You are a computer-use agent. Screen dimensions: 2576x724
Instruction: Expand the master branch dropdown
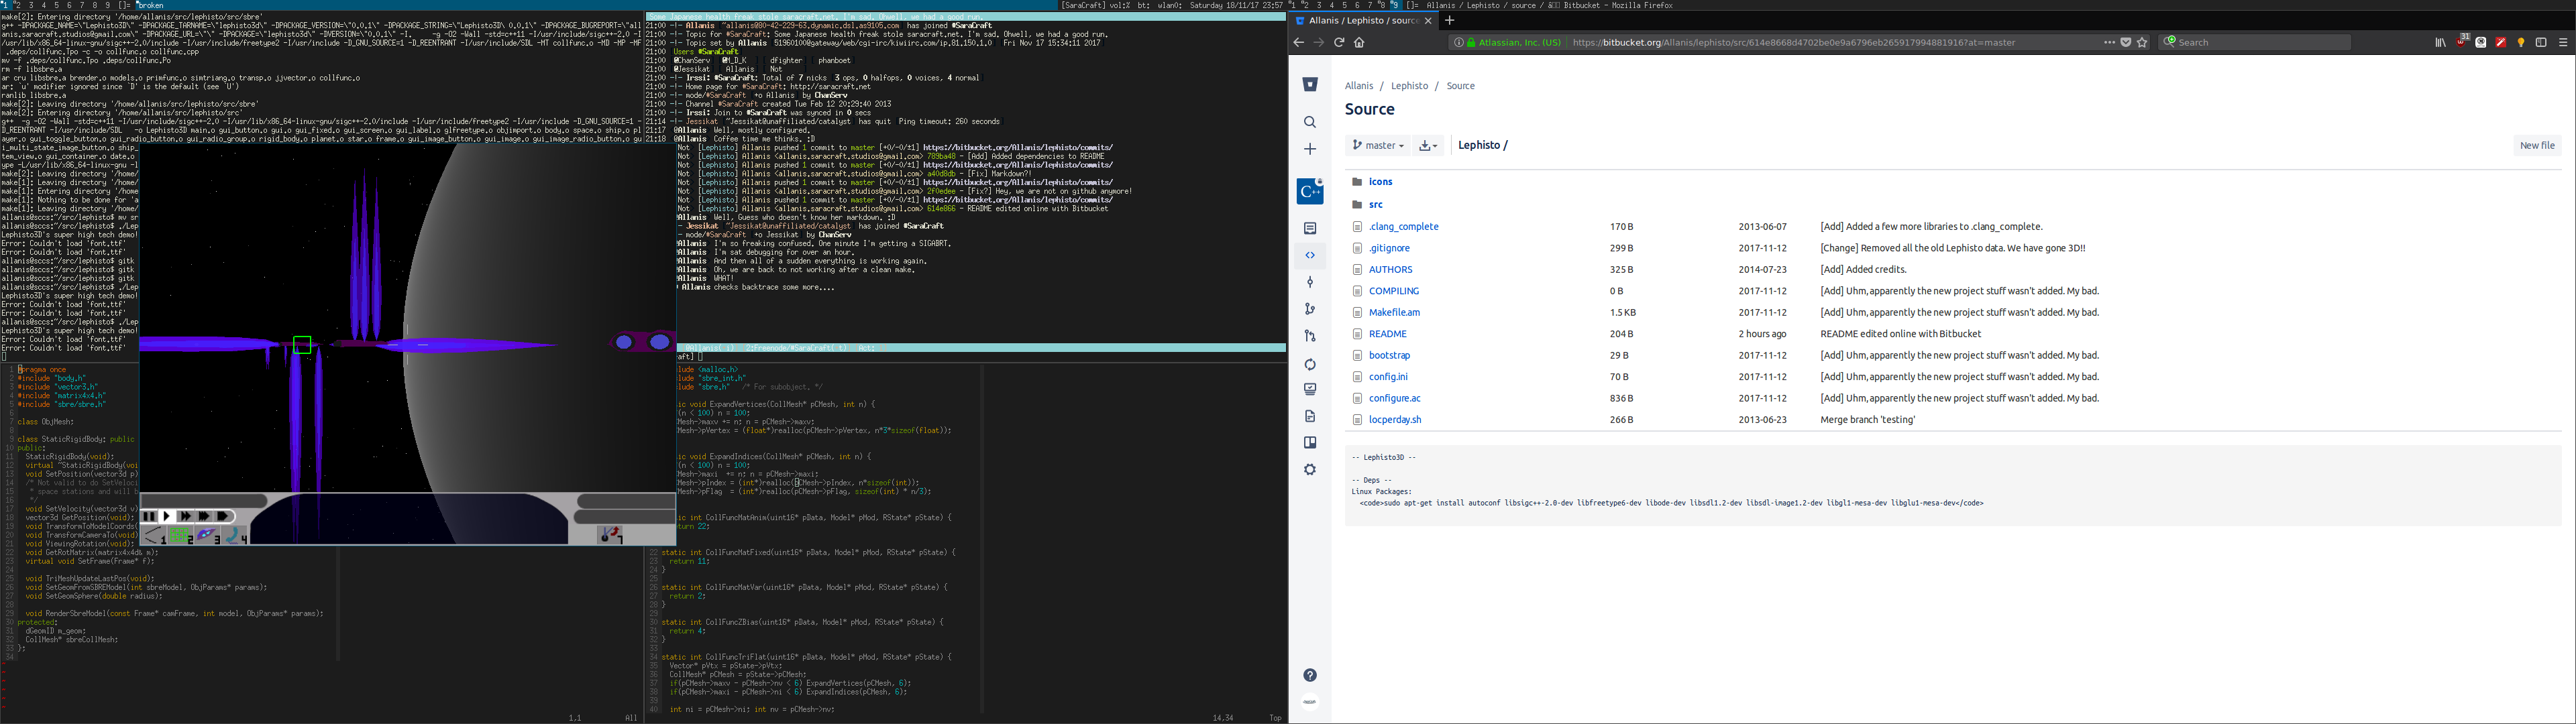1377,145
